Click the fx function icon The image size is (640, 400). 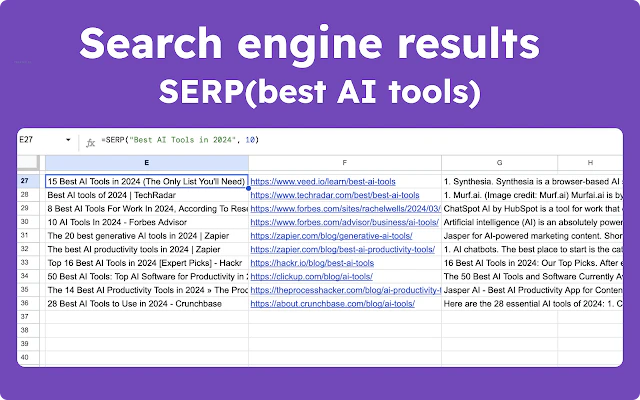90,142
